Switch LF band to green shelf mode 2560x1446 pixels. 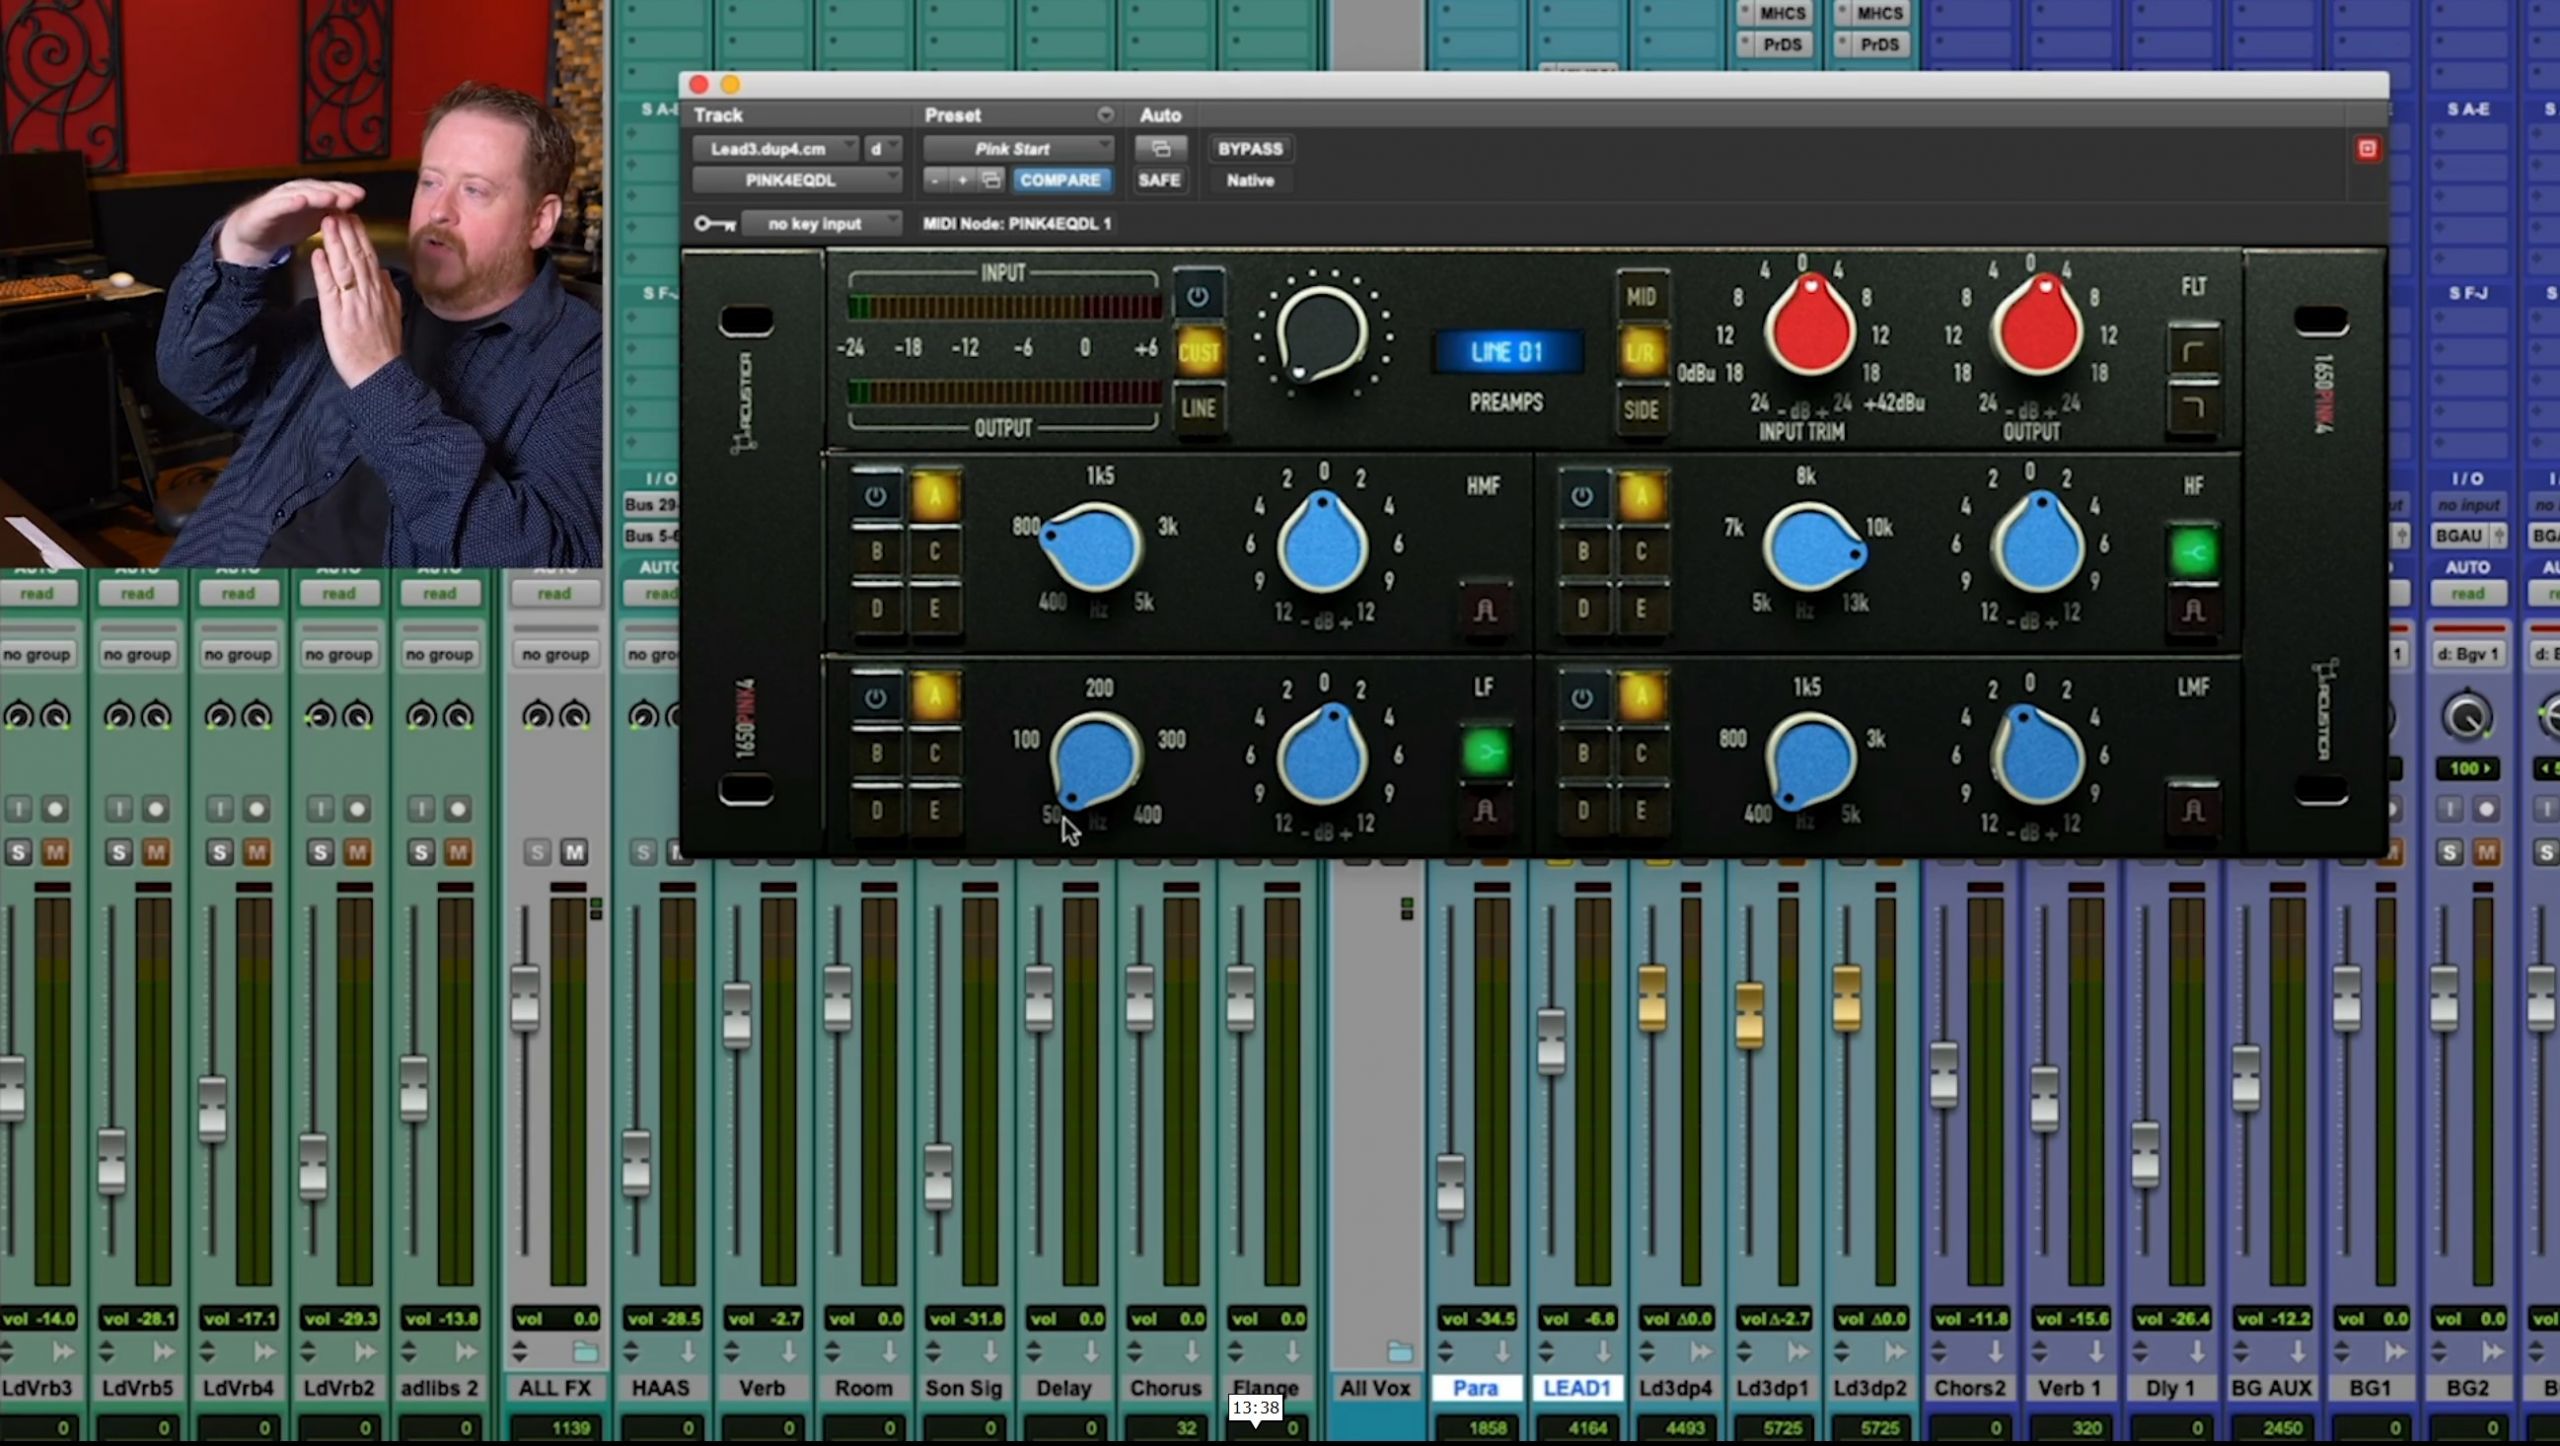click(1485, 752)
